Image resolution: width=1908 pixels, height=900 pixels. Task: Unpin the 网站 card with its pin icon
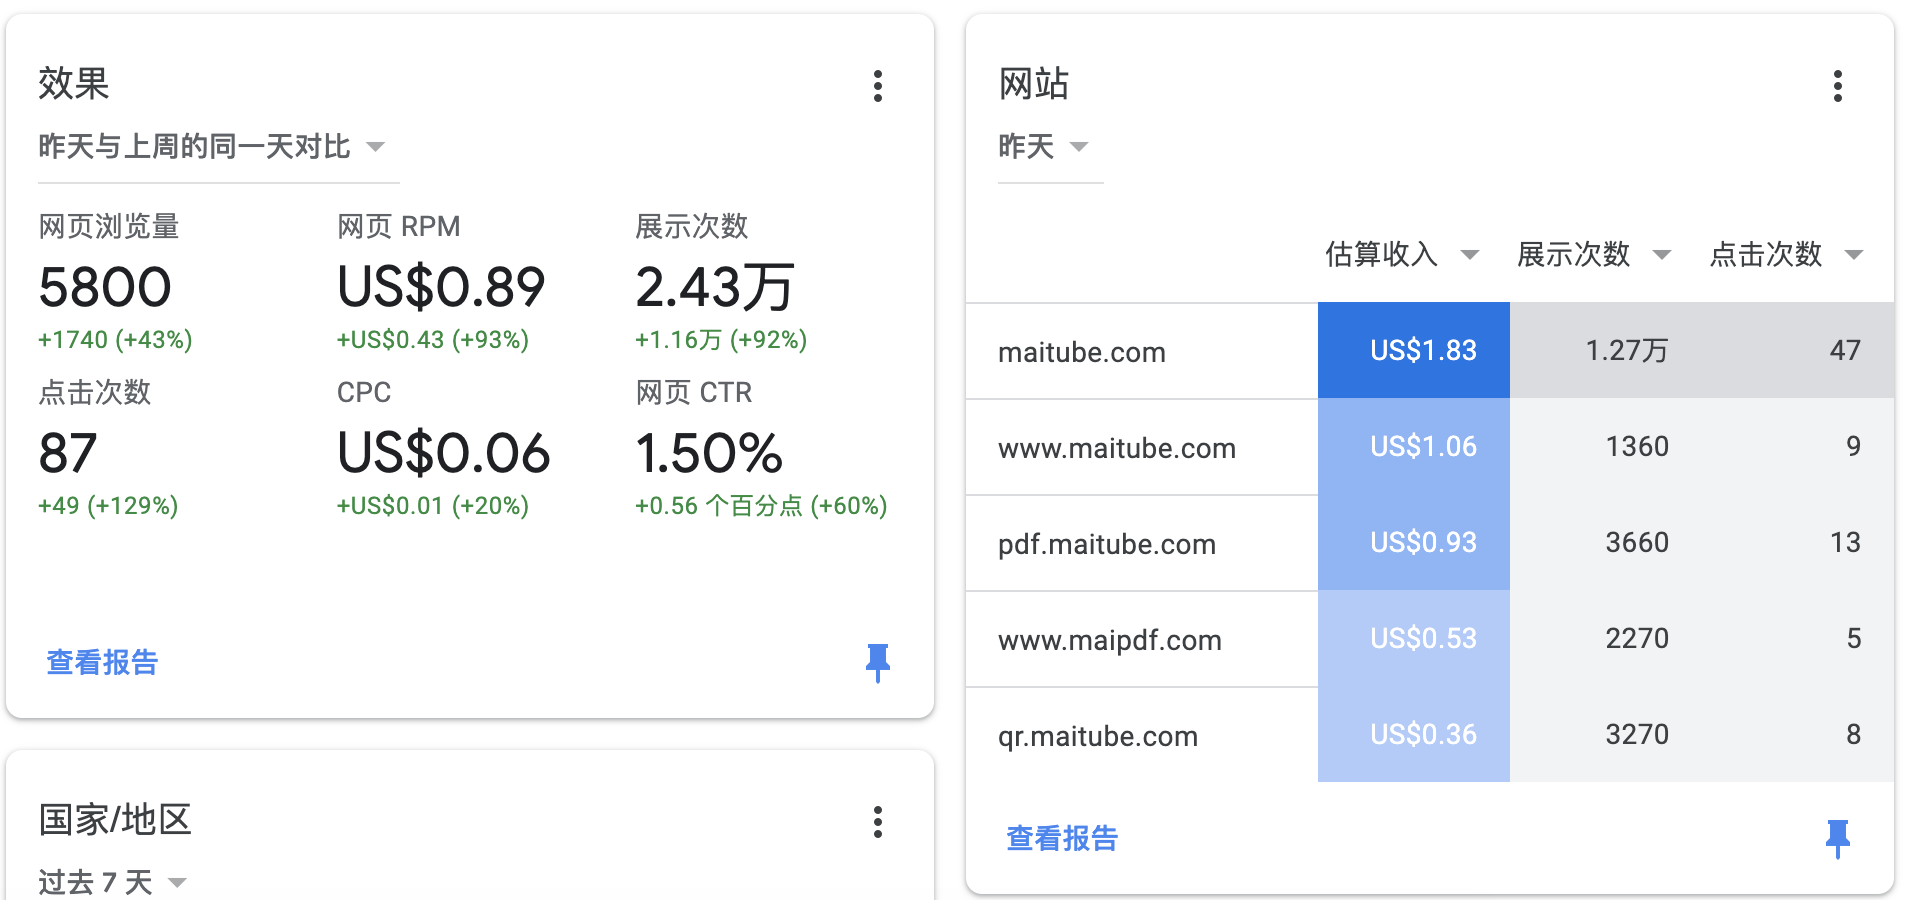tap(1837, 838)
